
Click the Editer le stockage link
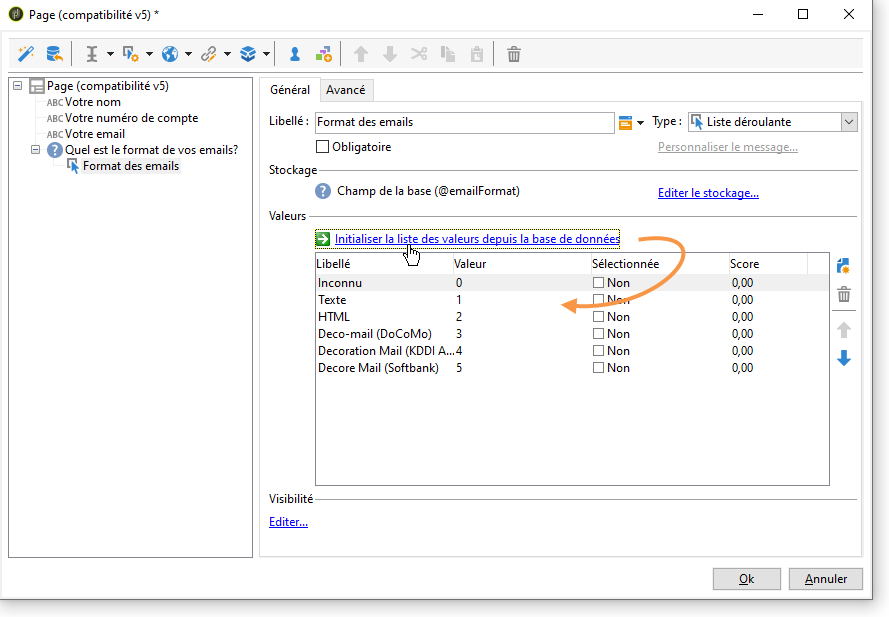(707, 193)
